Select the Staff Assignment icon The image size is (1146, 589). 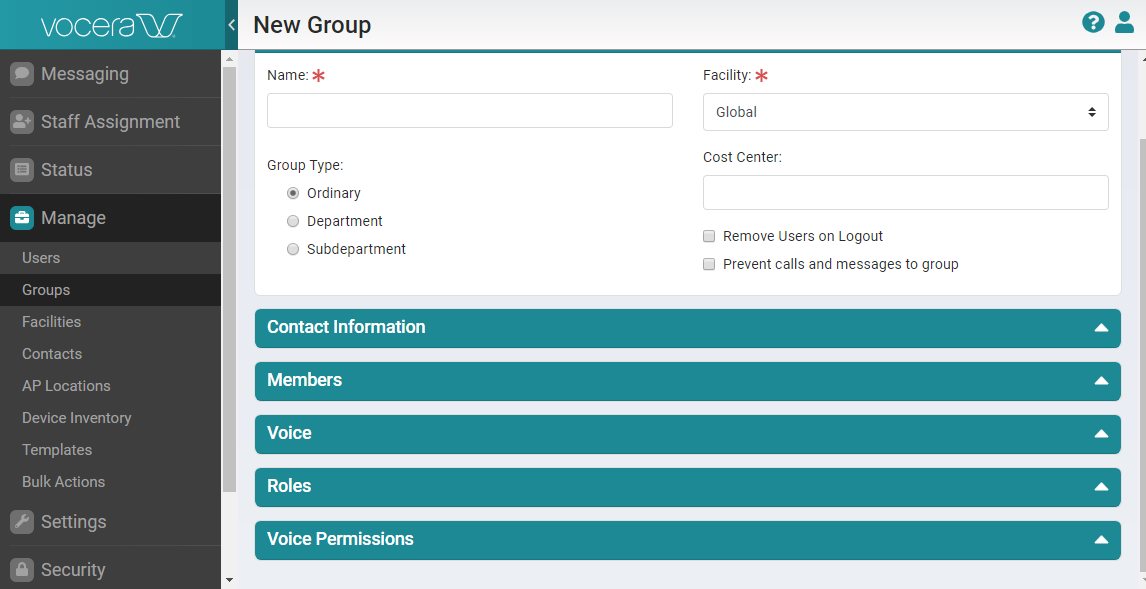(22, 121)
